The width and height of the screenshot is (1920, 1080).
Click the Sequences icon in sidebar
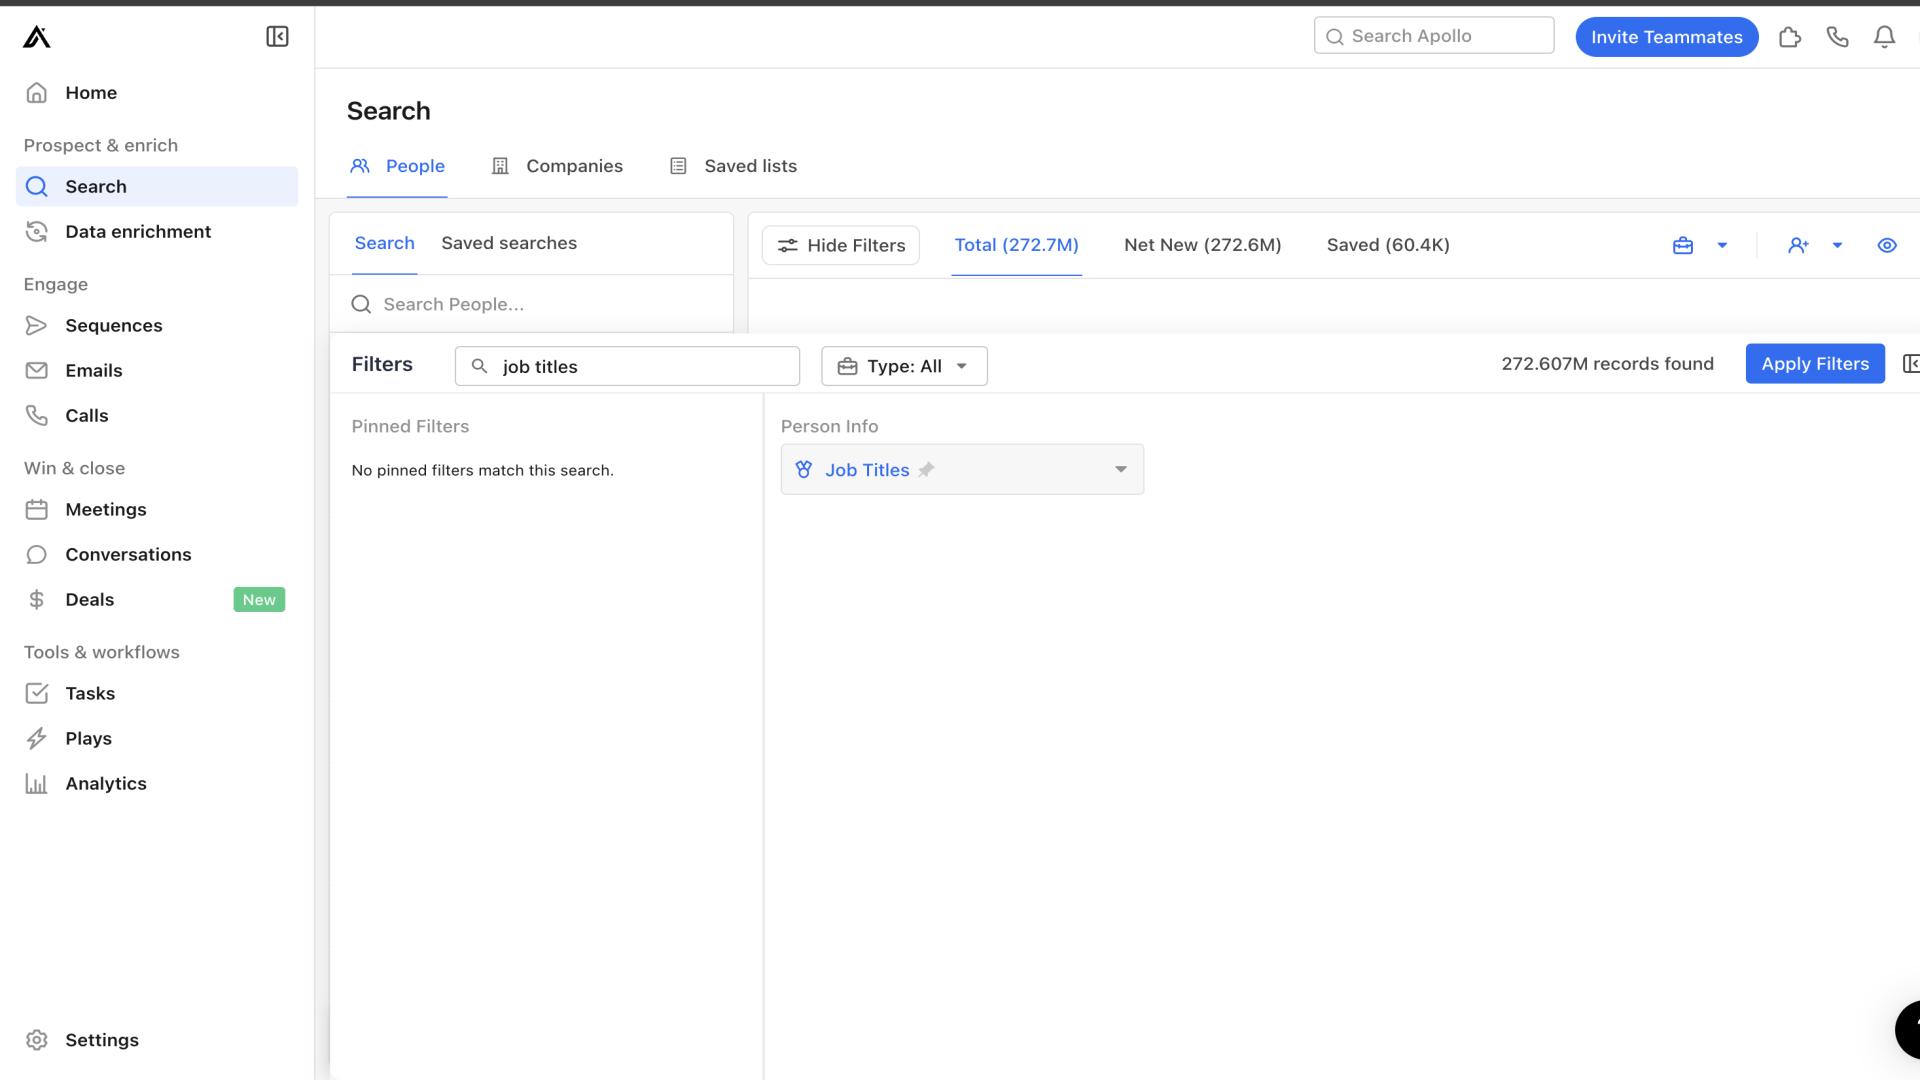(x=36, y=324)
